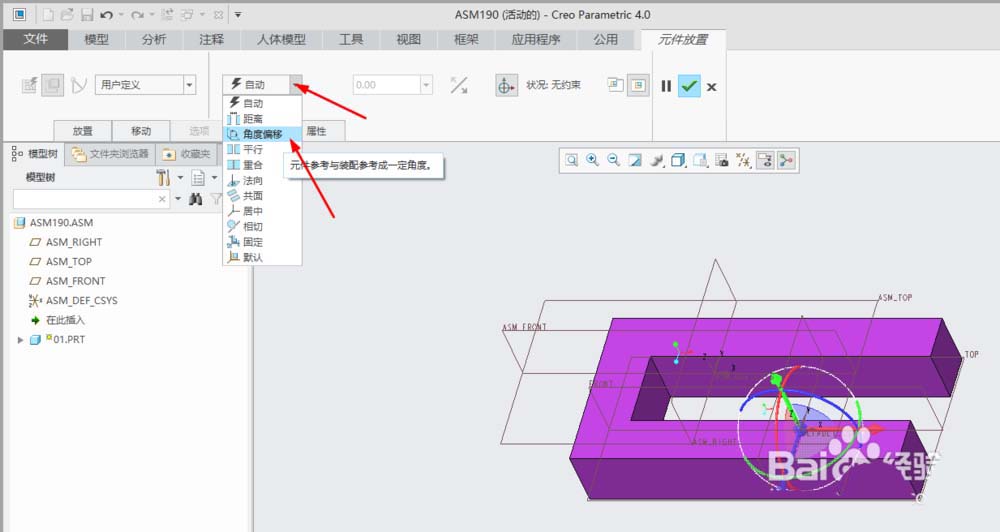Click the flip constraint orientation icon

[x=459, y=85]
